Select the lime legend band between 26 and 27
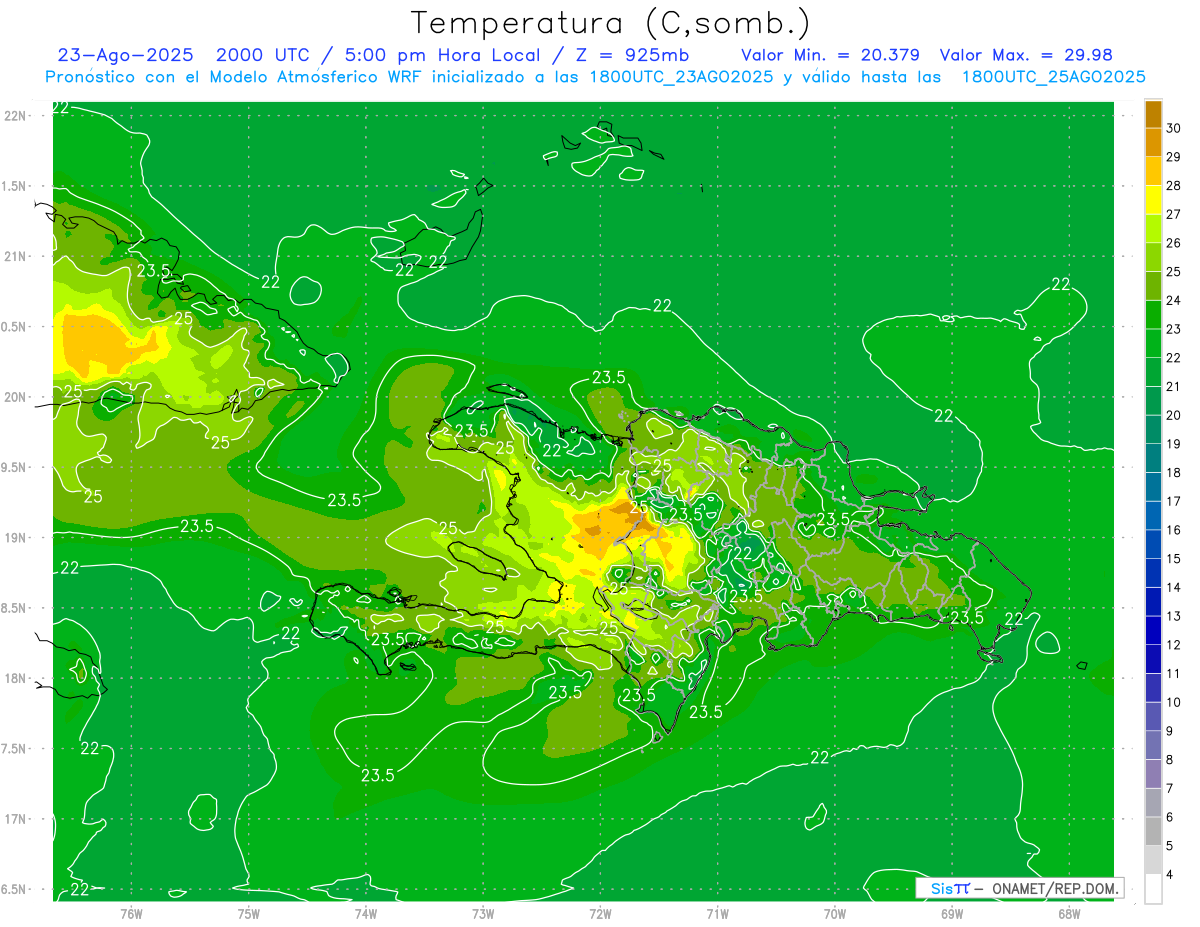The height and width of the screenshot is (927, 1200). click(x=1153, y=229)
